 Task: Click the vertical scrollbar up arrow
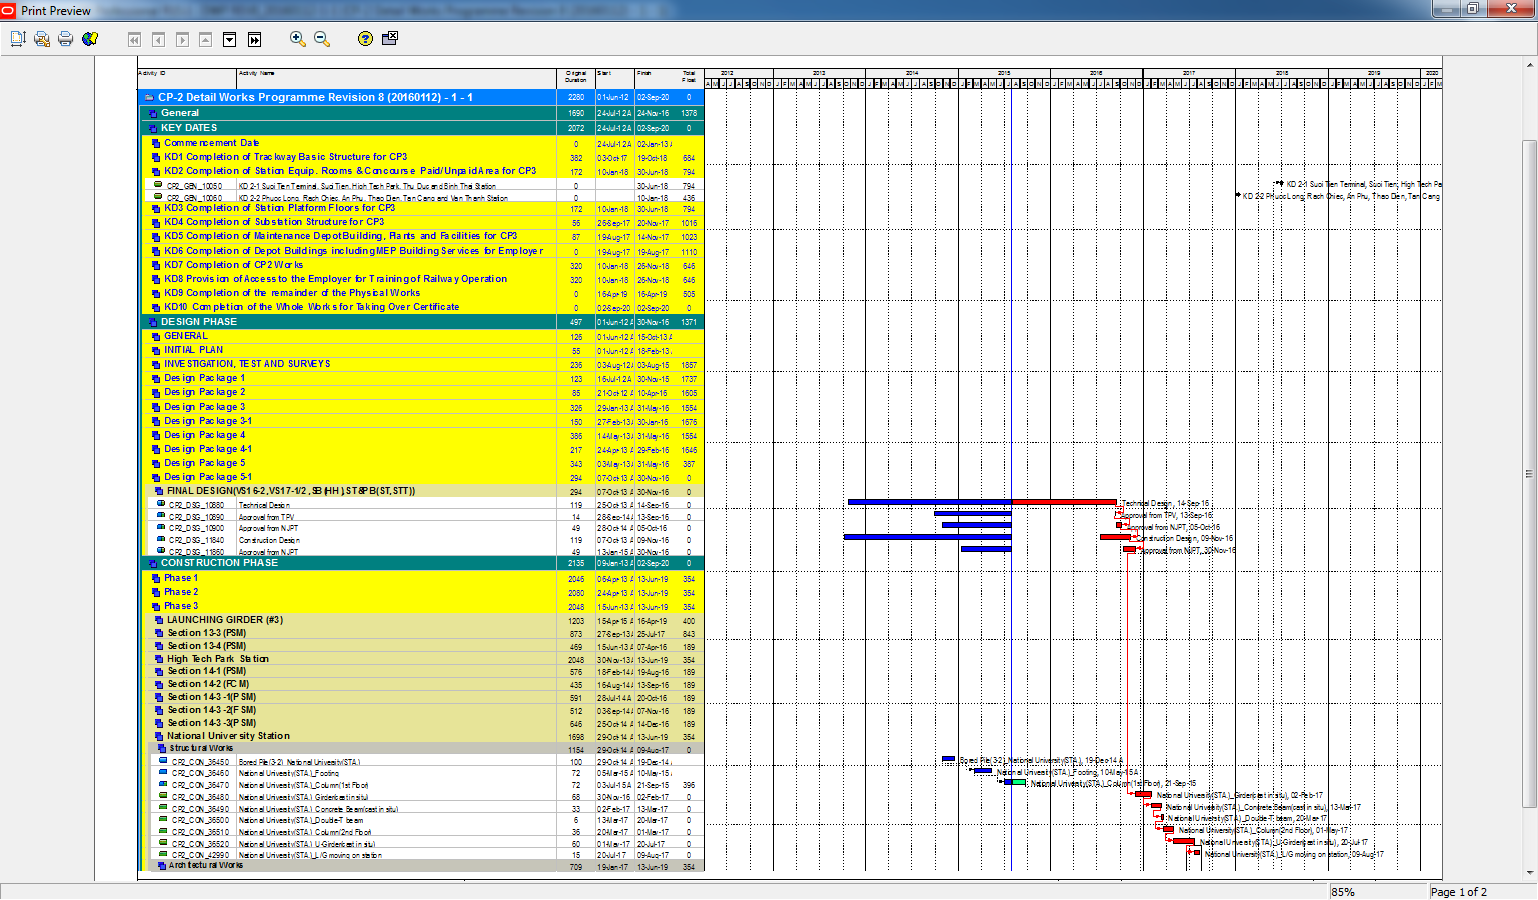tap(1529, 64)
